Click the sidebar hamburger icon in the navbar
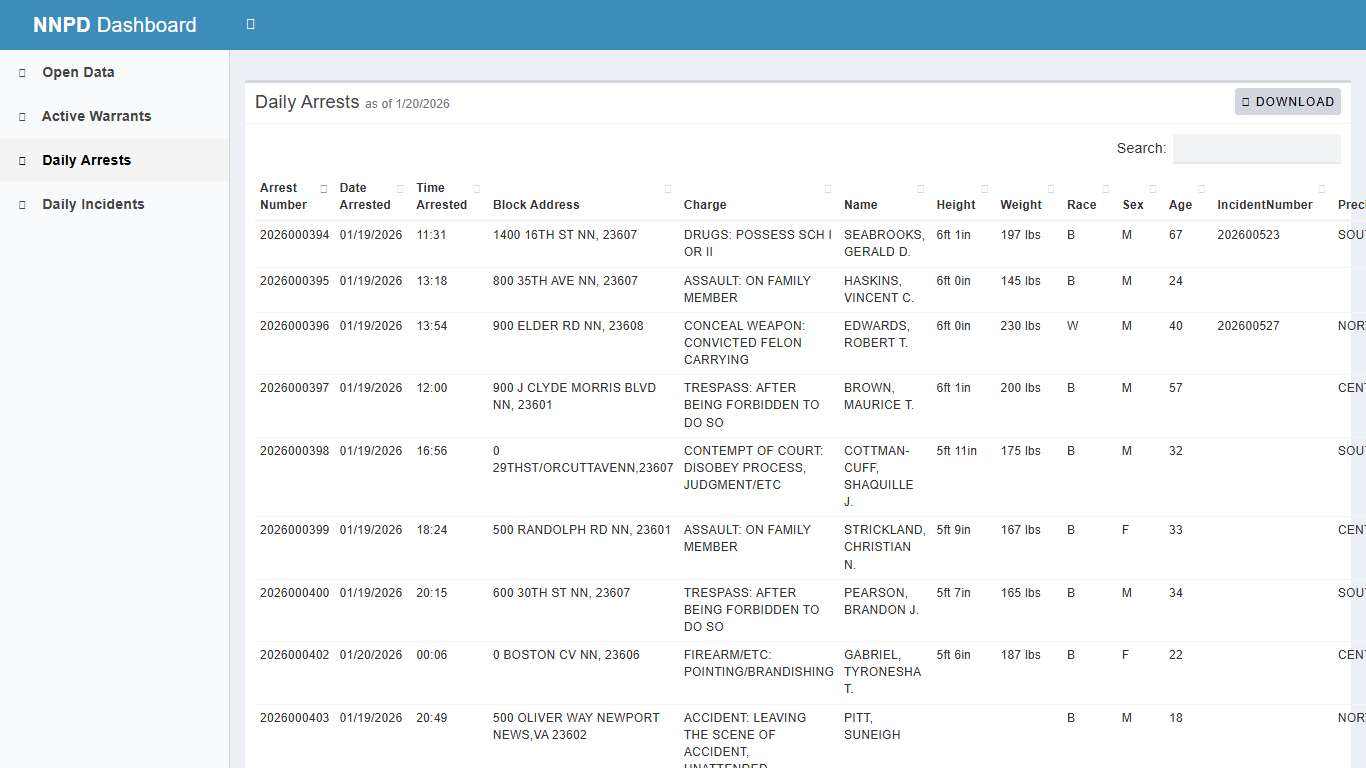1366x768 pixels. [250, 24]
